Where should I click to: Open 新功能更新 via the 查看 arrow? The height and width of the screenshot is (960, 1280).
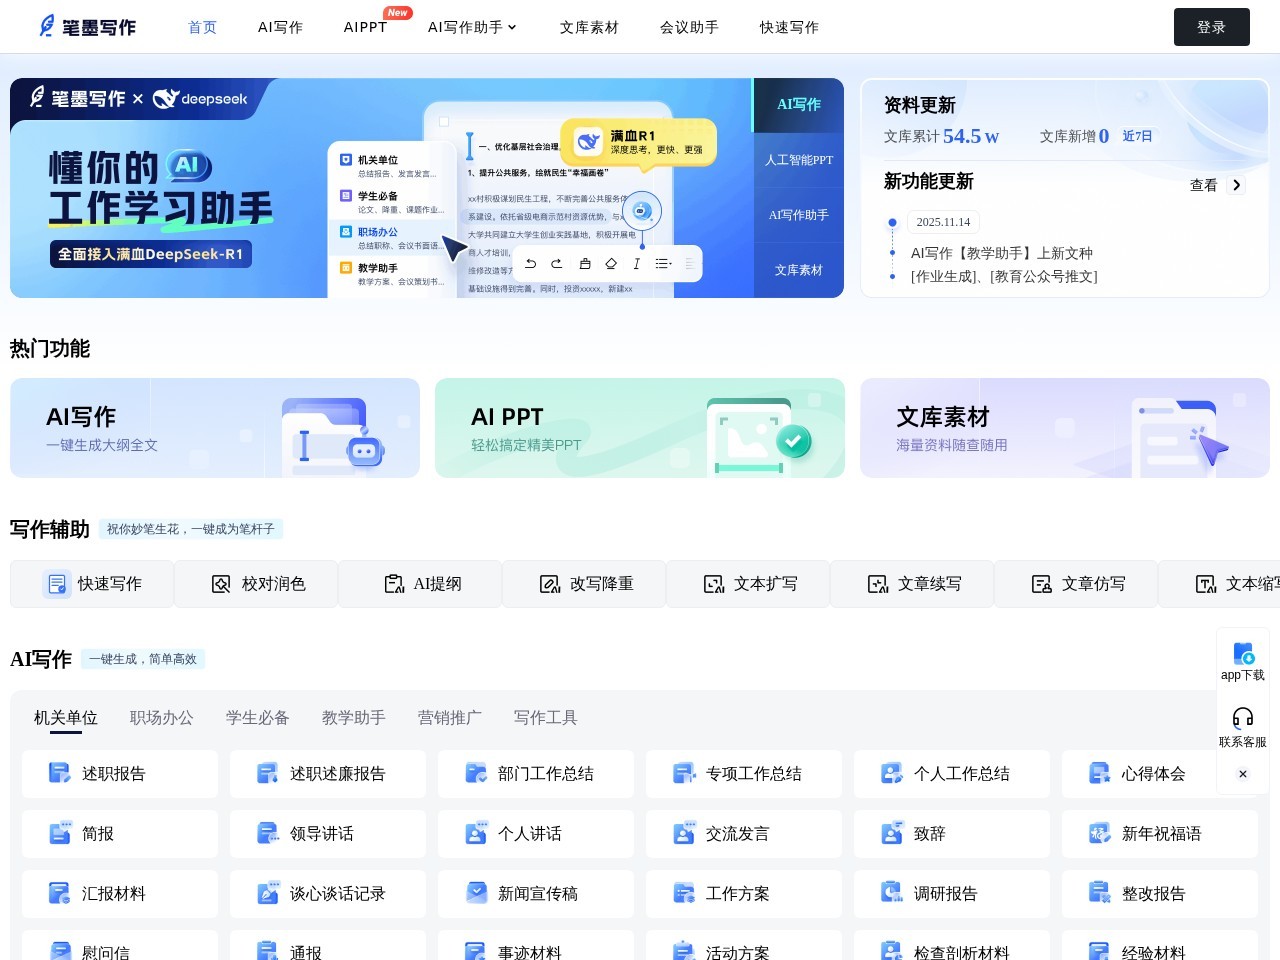pyautogui.click(x=1237, y=185)
